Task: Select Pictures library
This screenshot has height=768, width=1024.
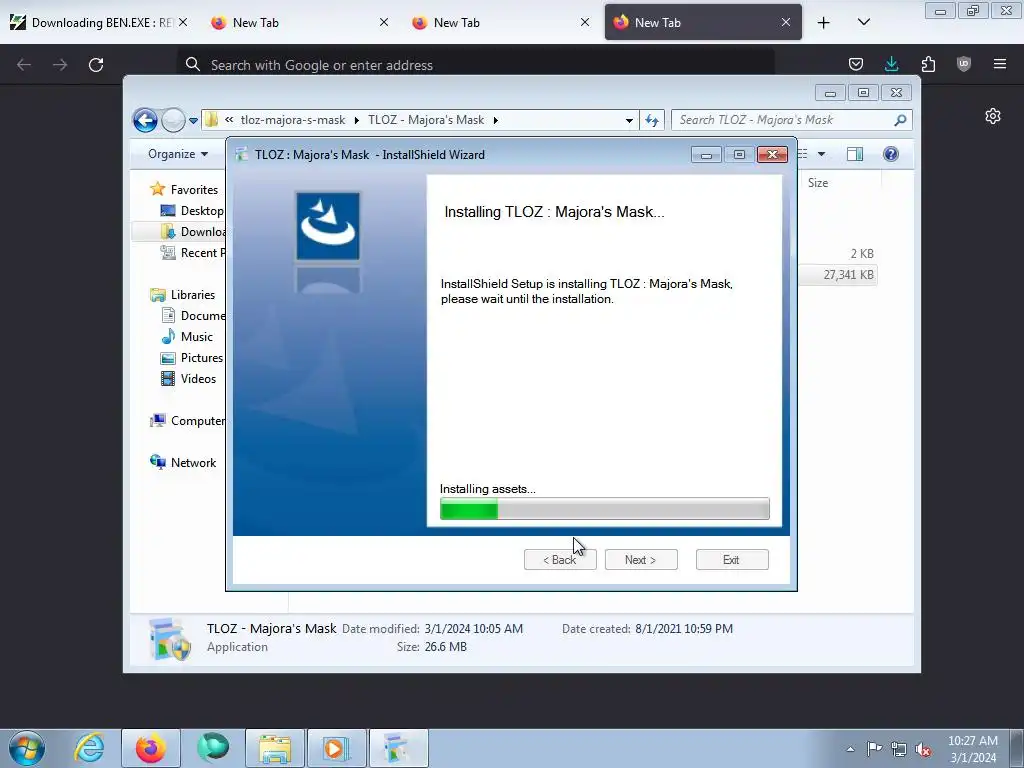Action: (192, 358)
